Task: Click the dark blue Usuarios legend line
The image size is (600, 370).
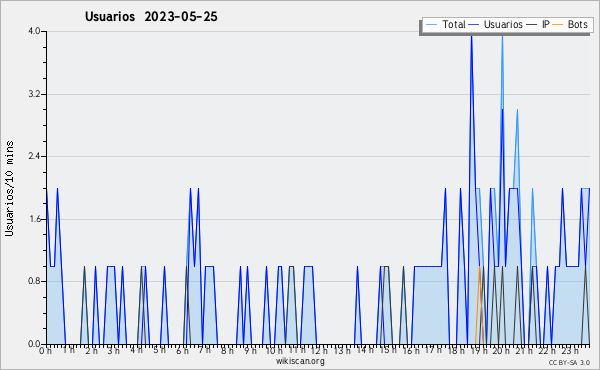Action: click(x=474, y=25)
